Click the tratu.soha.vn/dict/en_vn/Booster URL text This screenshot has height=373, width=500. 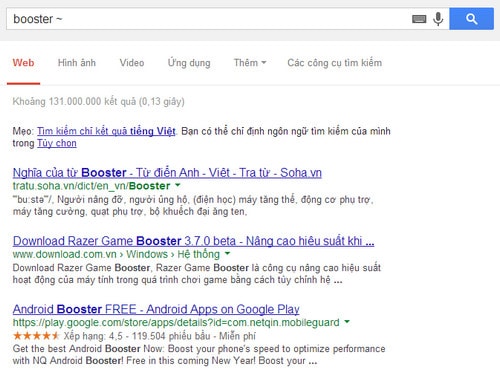click(91, 186)
